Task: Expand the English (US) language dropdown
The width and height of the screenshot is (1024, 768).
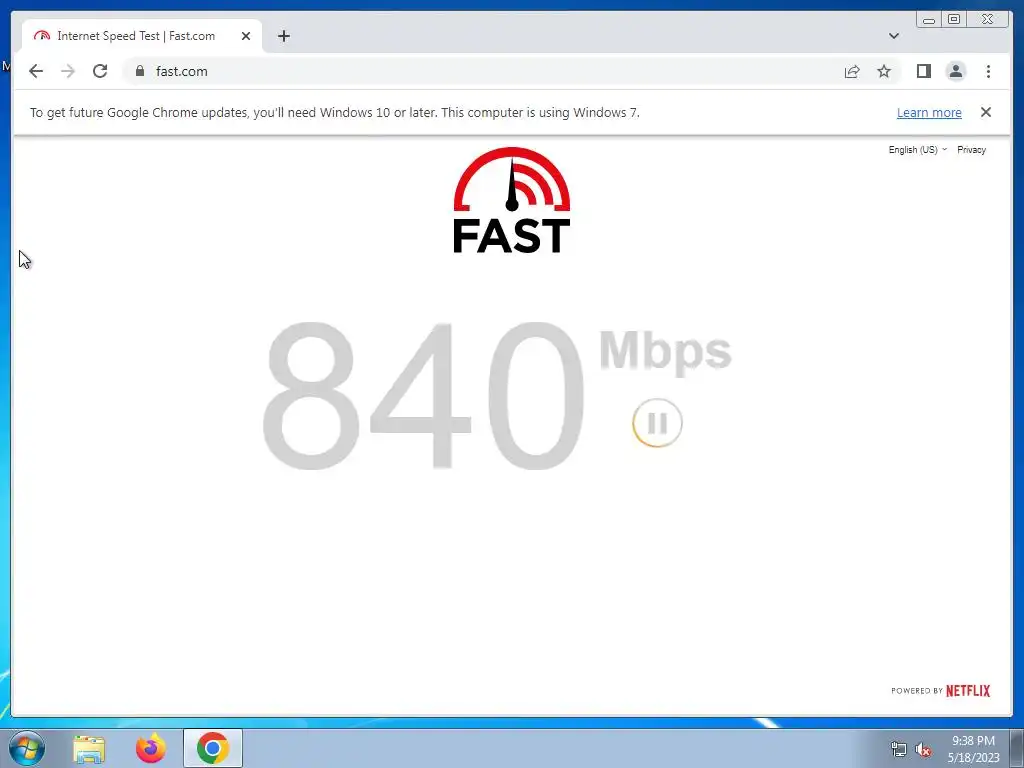Action: pyautogui.click(x=917, y=150)
